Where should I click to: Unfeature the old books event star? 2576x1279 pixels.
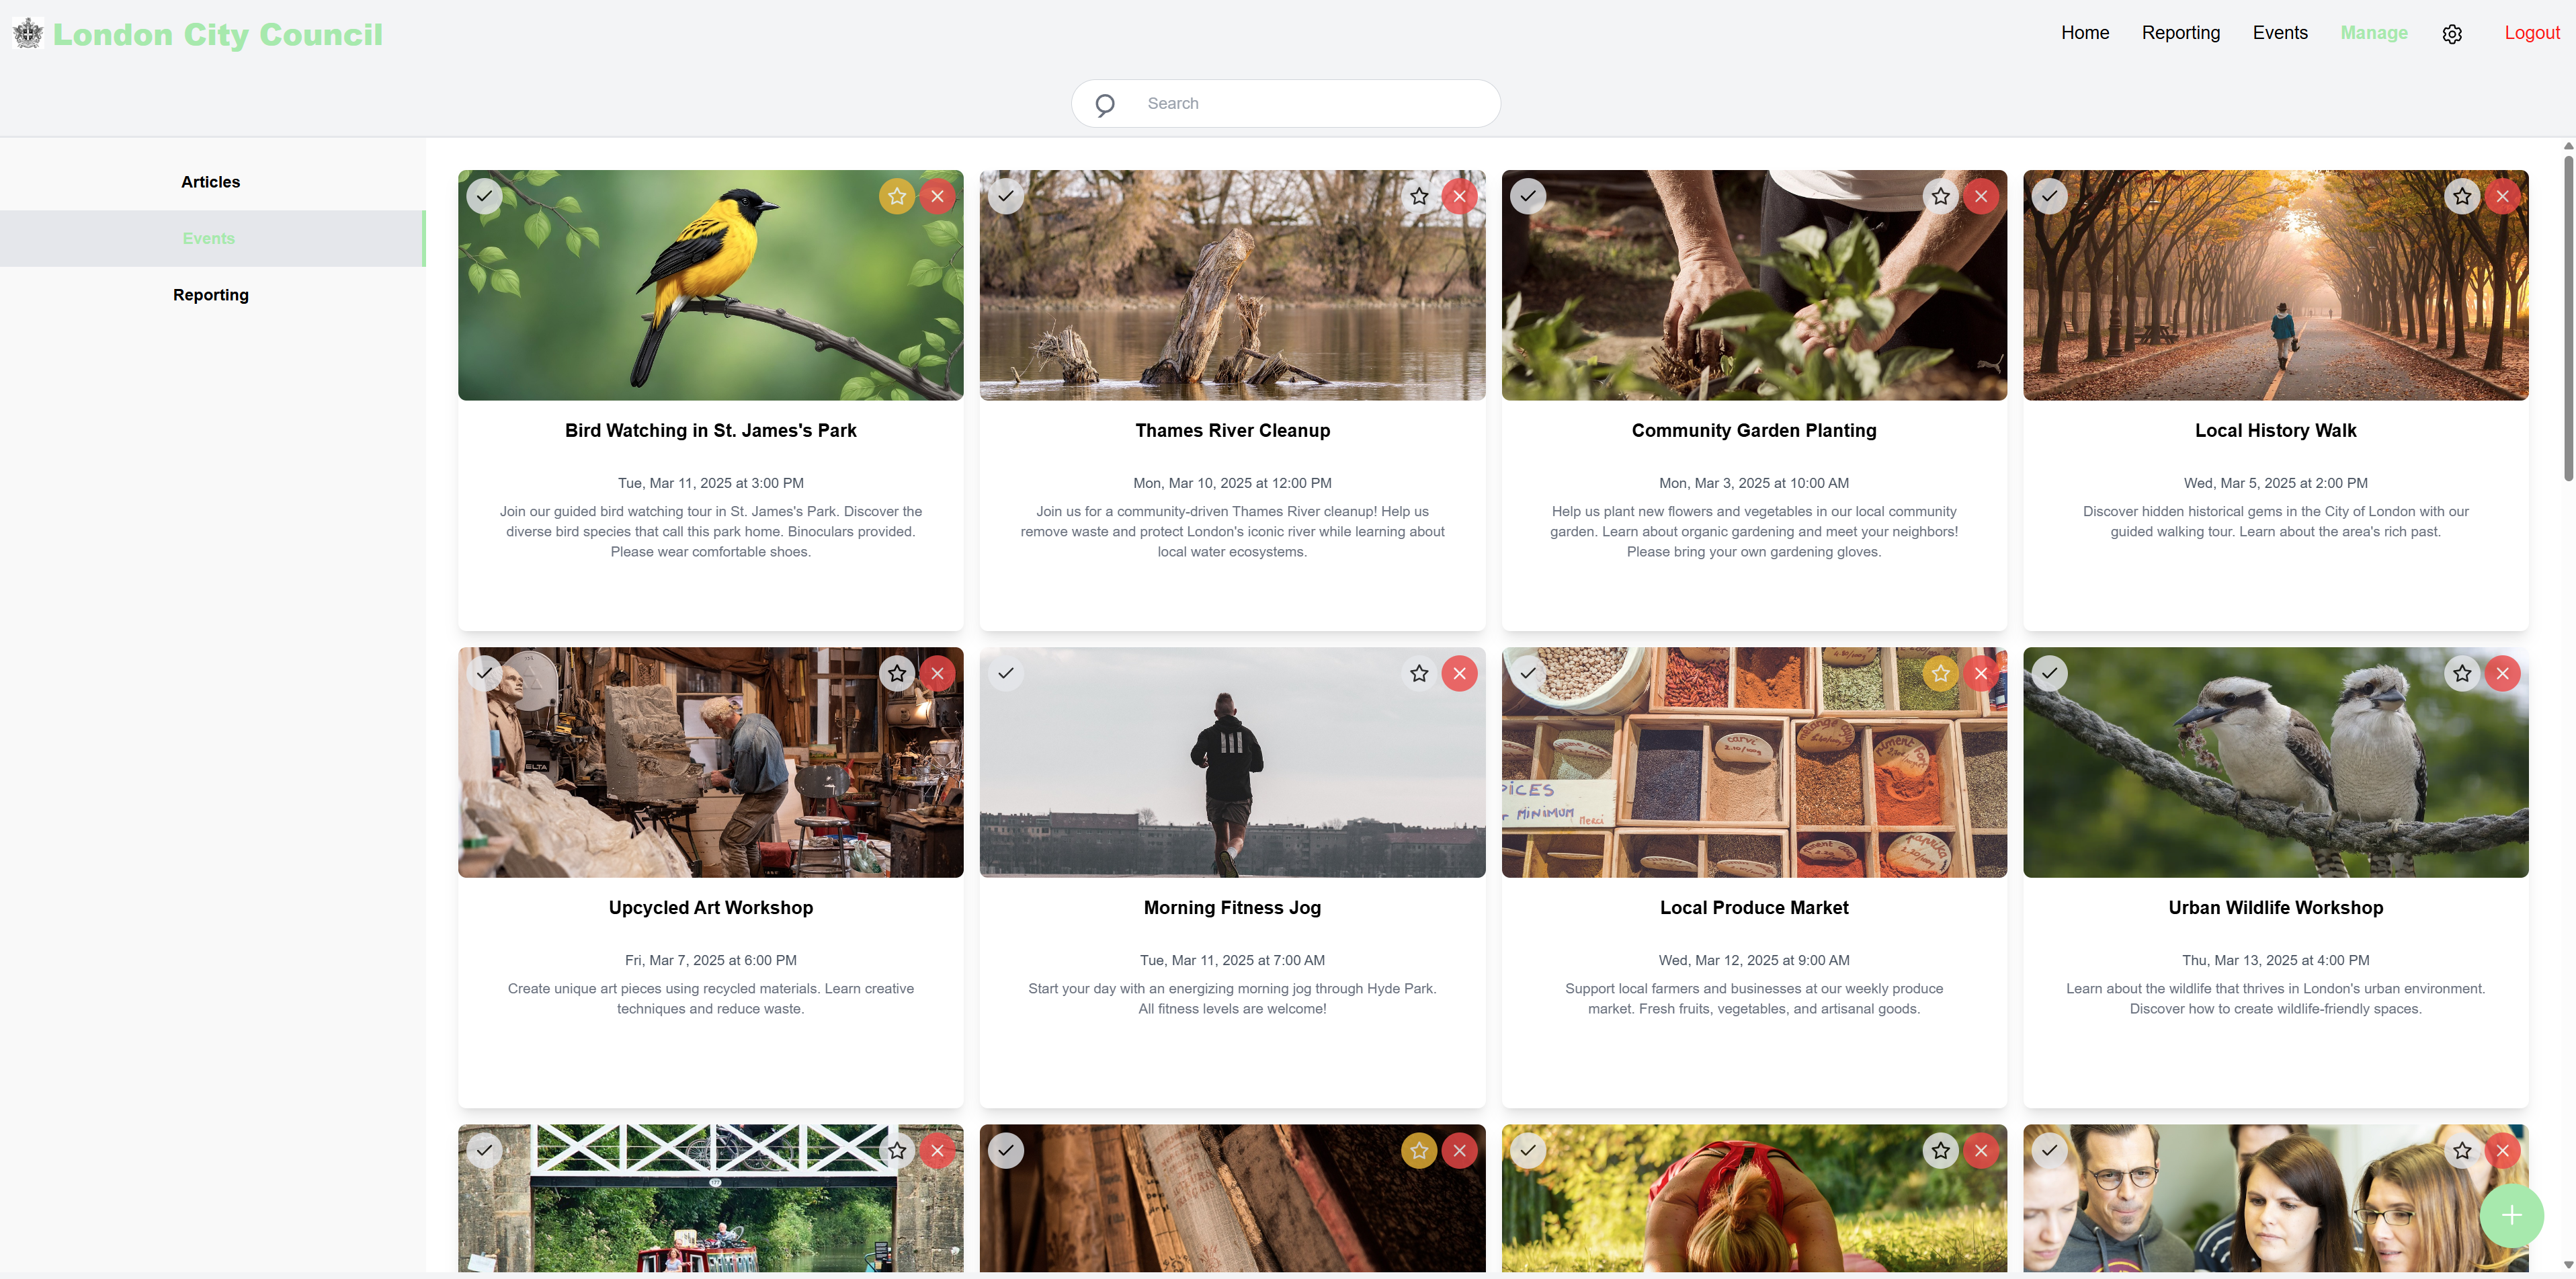[x=1419, y=1150]
